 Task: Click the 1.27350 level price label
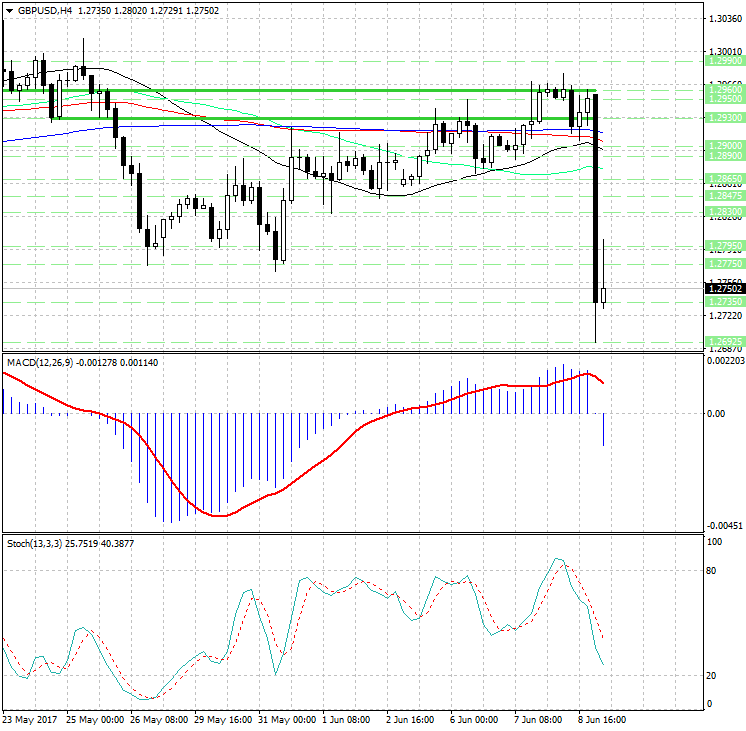(725, 302)
